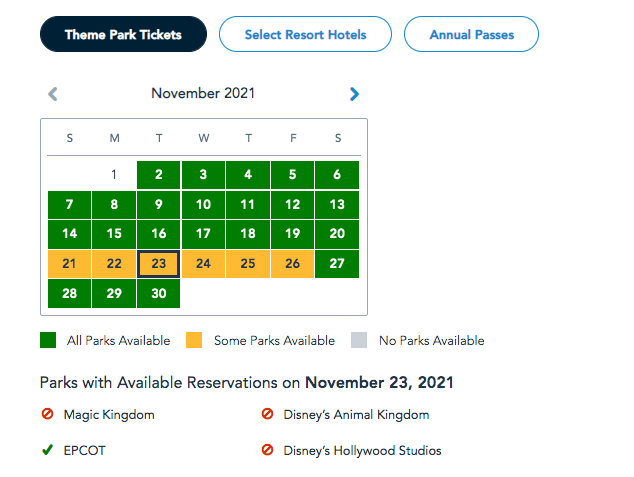Screen dimensions: 634x477
Task: Select November 2 on the calendar
Action: click(158, 175)
